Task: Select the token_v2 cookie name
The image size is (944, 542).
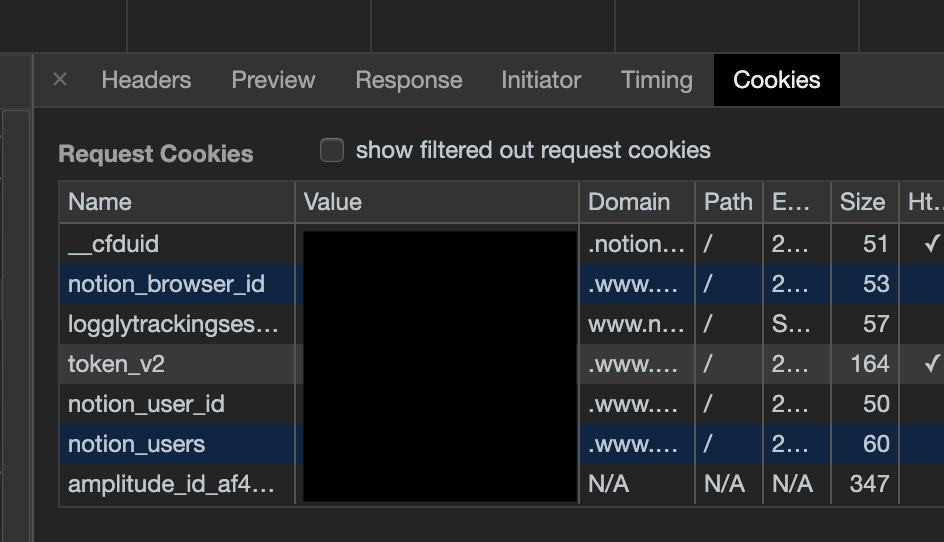Action: (x=116, y=364)
